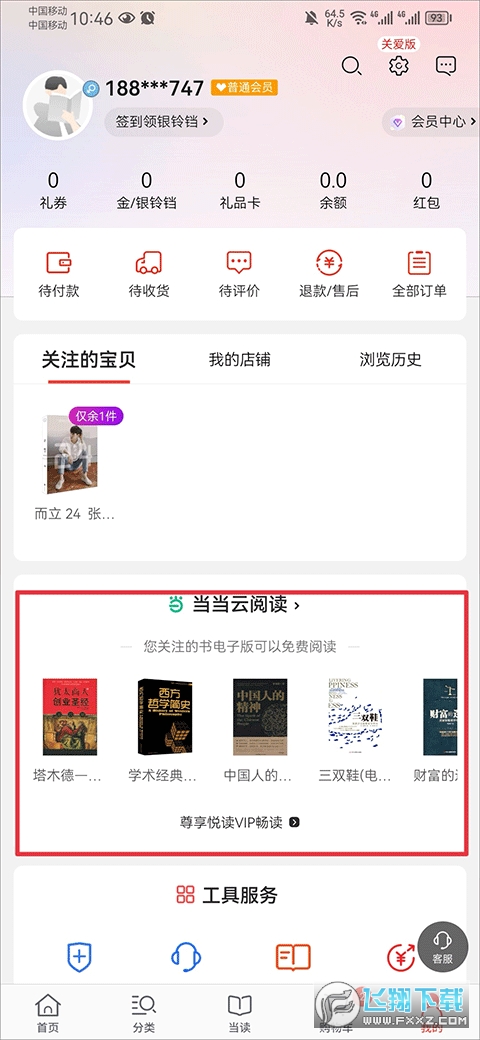Open 中国人的精神 book cover
480x1040 pixels.
click(x=260, y=716)
